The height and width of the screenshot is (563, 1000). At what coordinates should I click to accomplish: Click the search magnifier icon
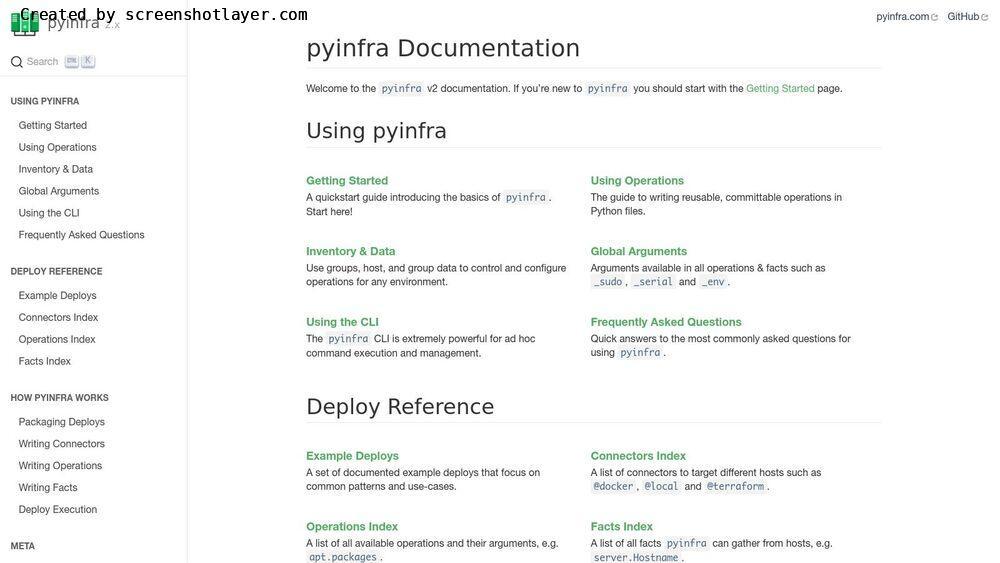(x=17, y=62)
